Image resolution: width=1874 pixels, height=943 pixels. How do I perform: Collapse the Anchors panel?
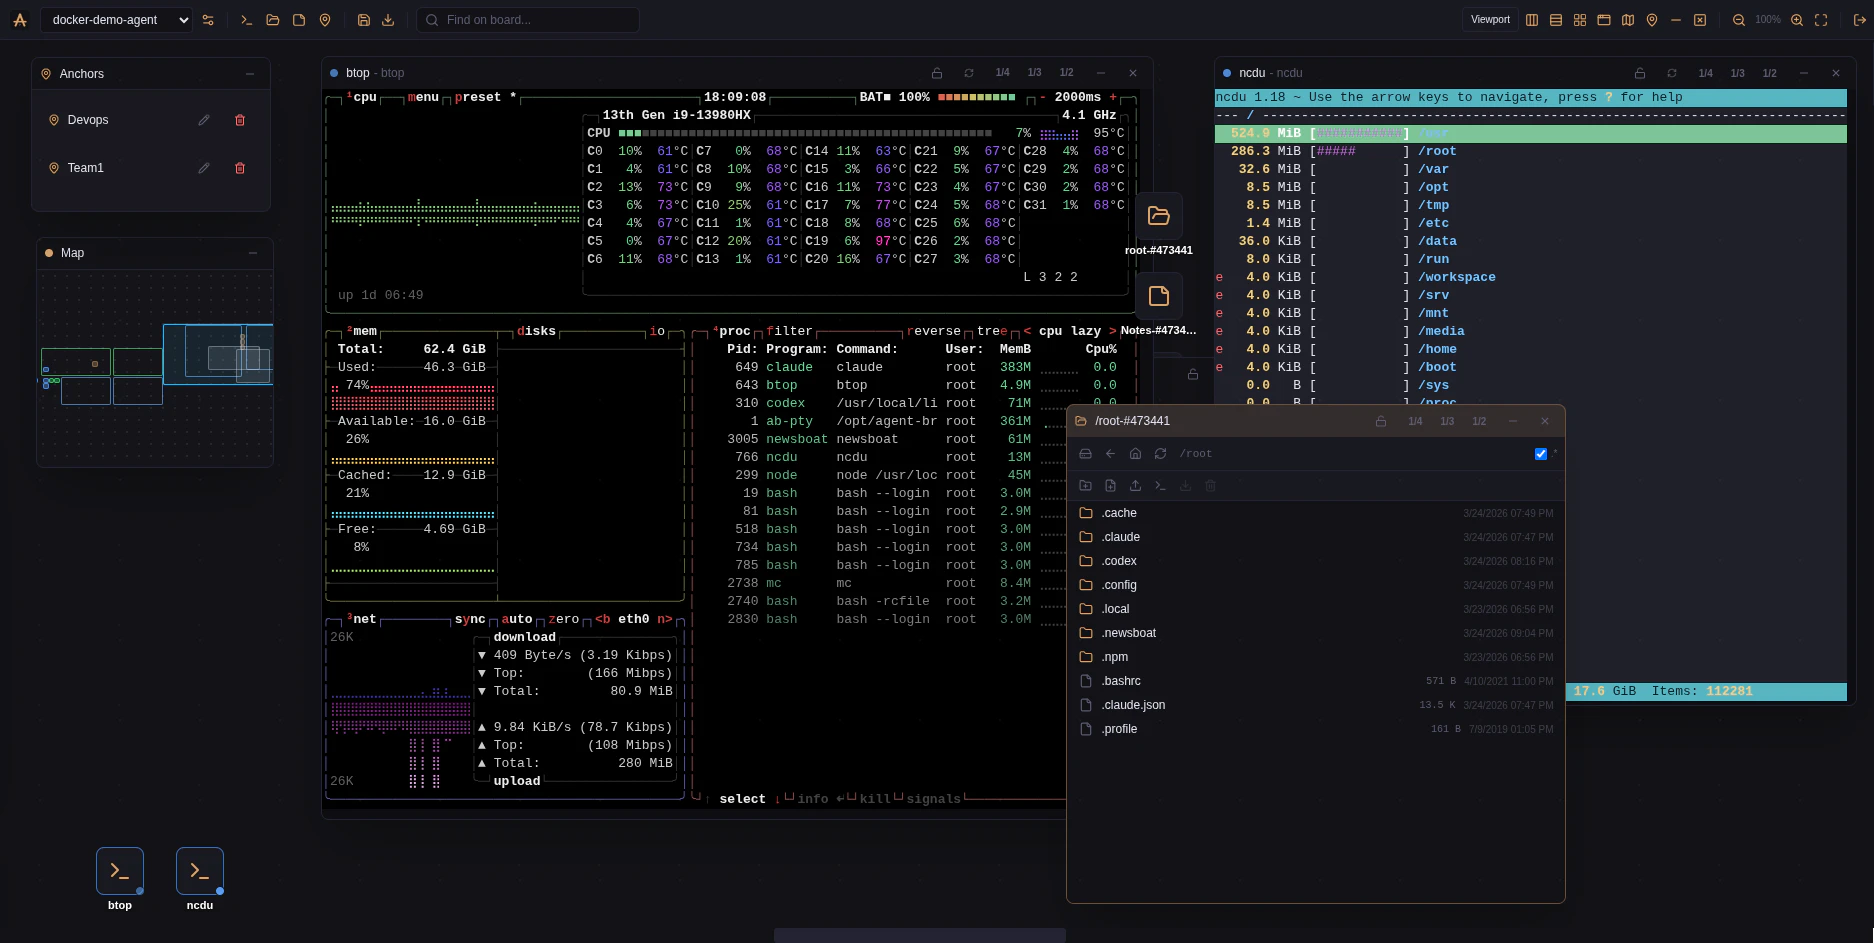tap(250, 74)
